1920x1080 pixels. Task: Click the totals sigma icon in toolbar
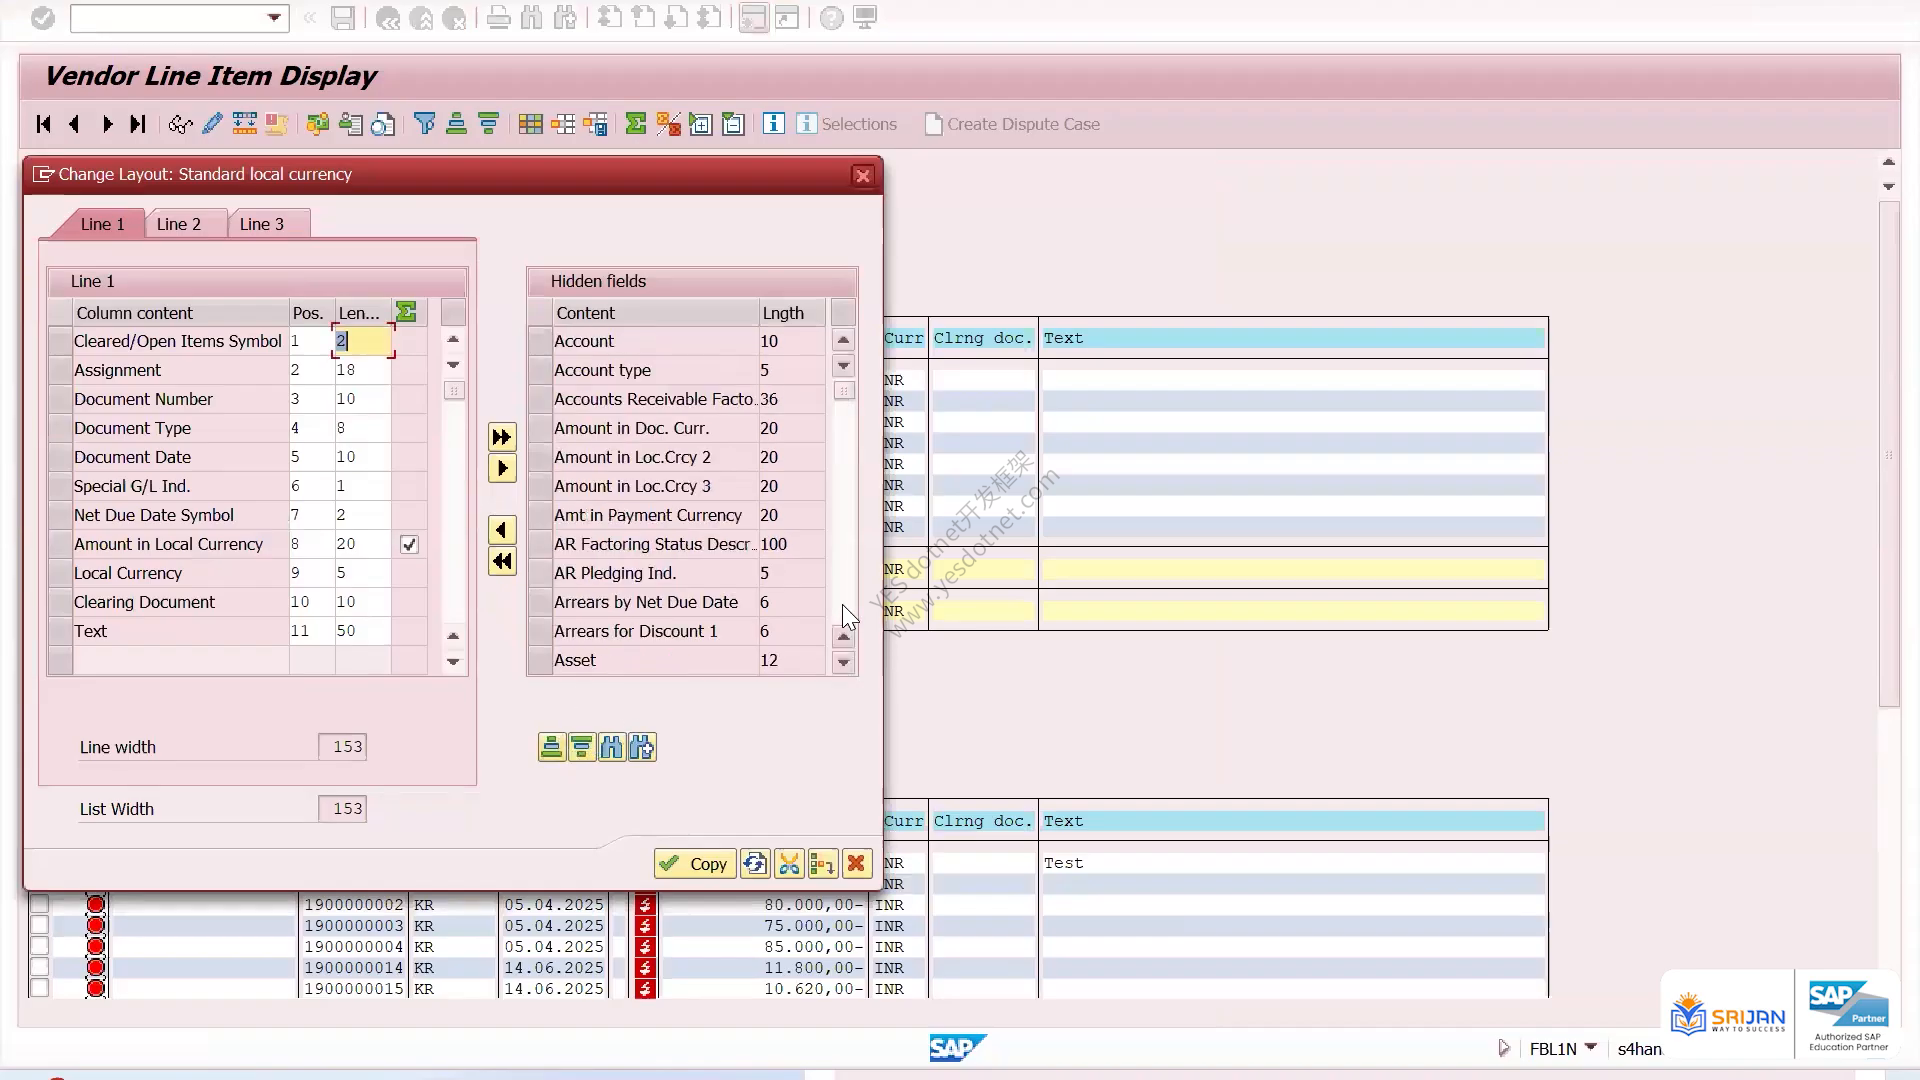pos(635,124)
